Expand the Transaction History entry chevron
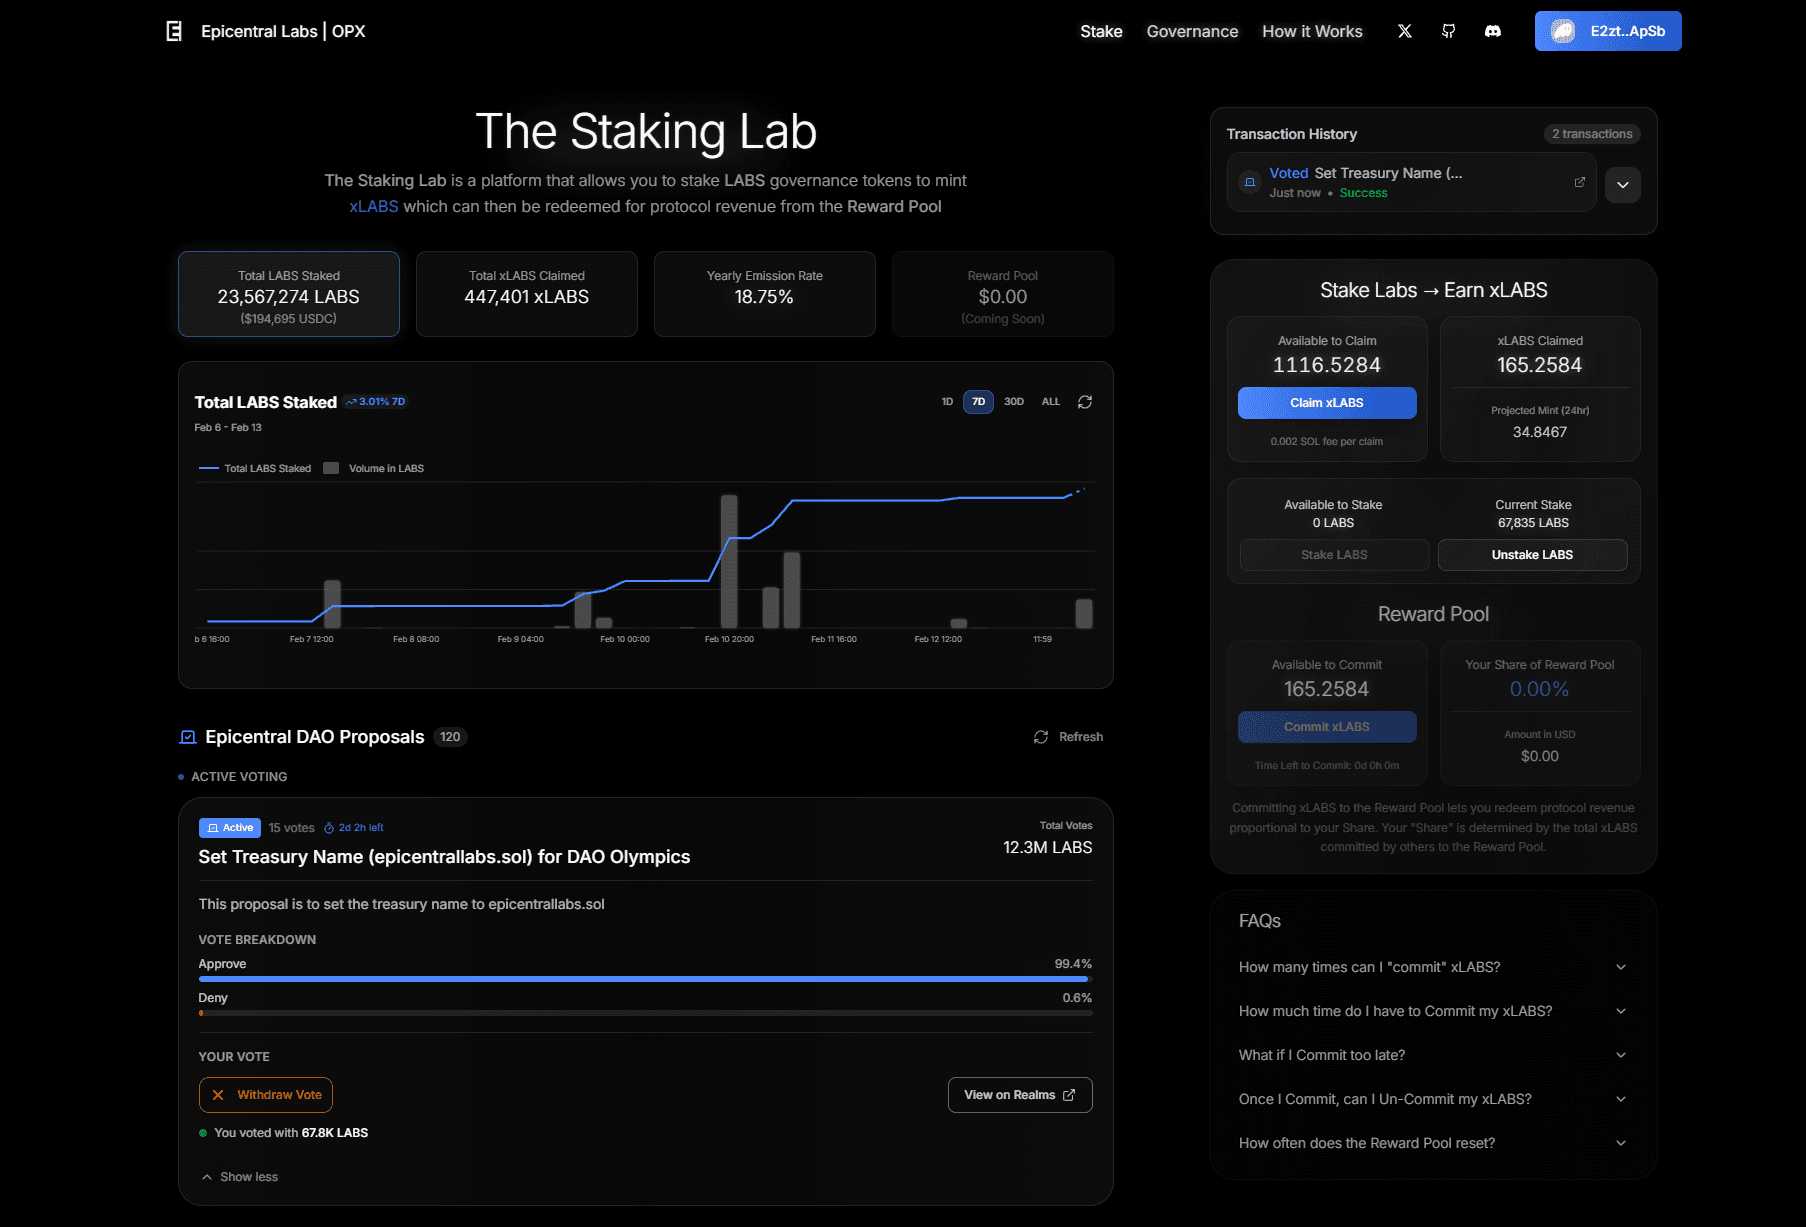 (1623, 185)
